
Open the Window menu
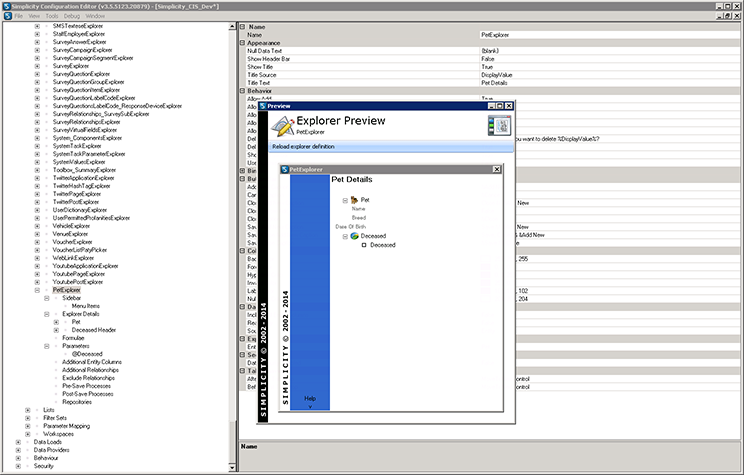point(95,16)
